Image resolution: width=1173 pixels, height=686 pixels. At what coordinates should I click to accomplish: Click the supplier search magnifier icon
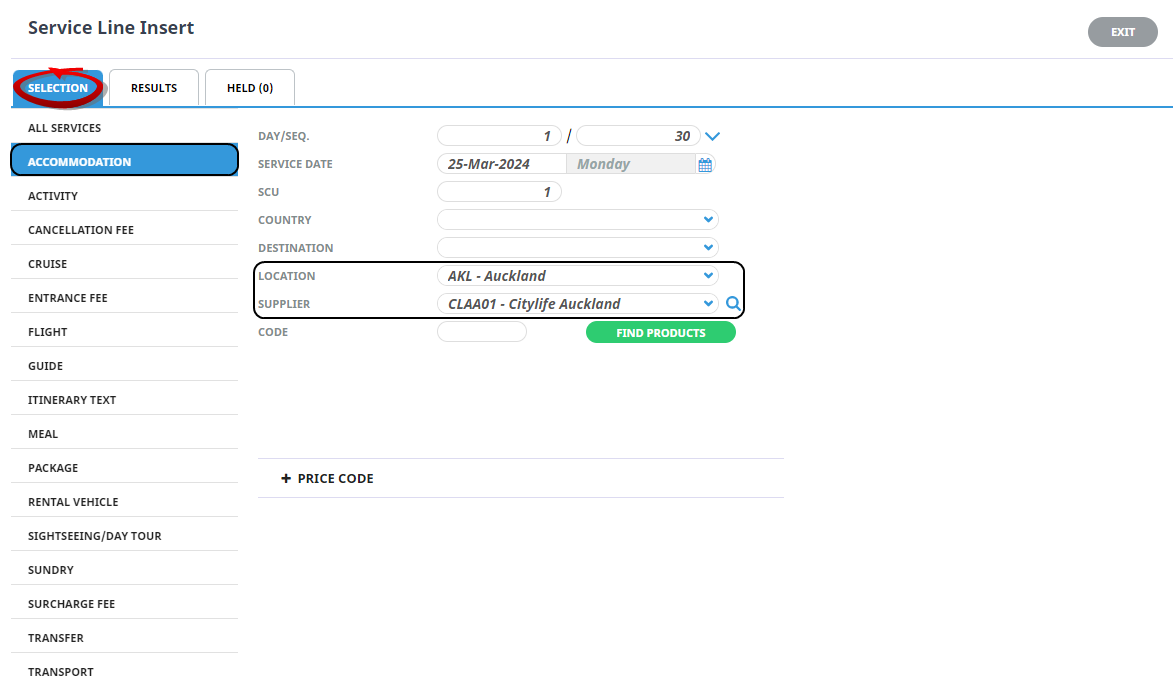[733, 304]
